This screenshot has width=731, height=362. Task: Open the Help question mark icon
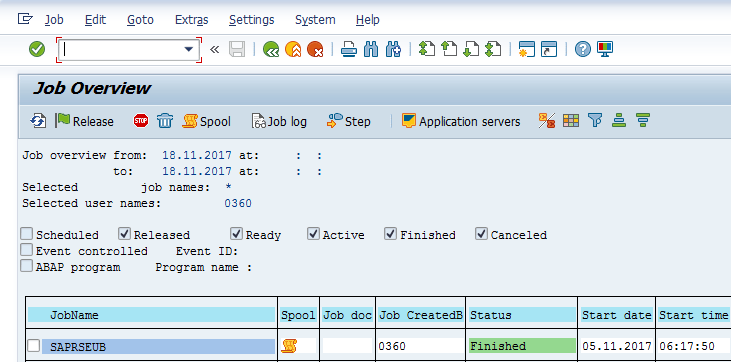click(x=583, y=49)
